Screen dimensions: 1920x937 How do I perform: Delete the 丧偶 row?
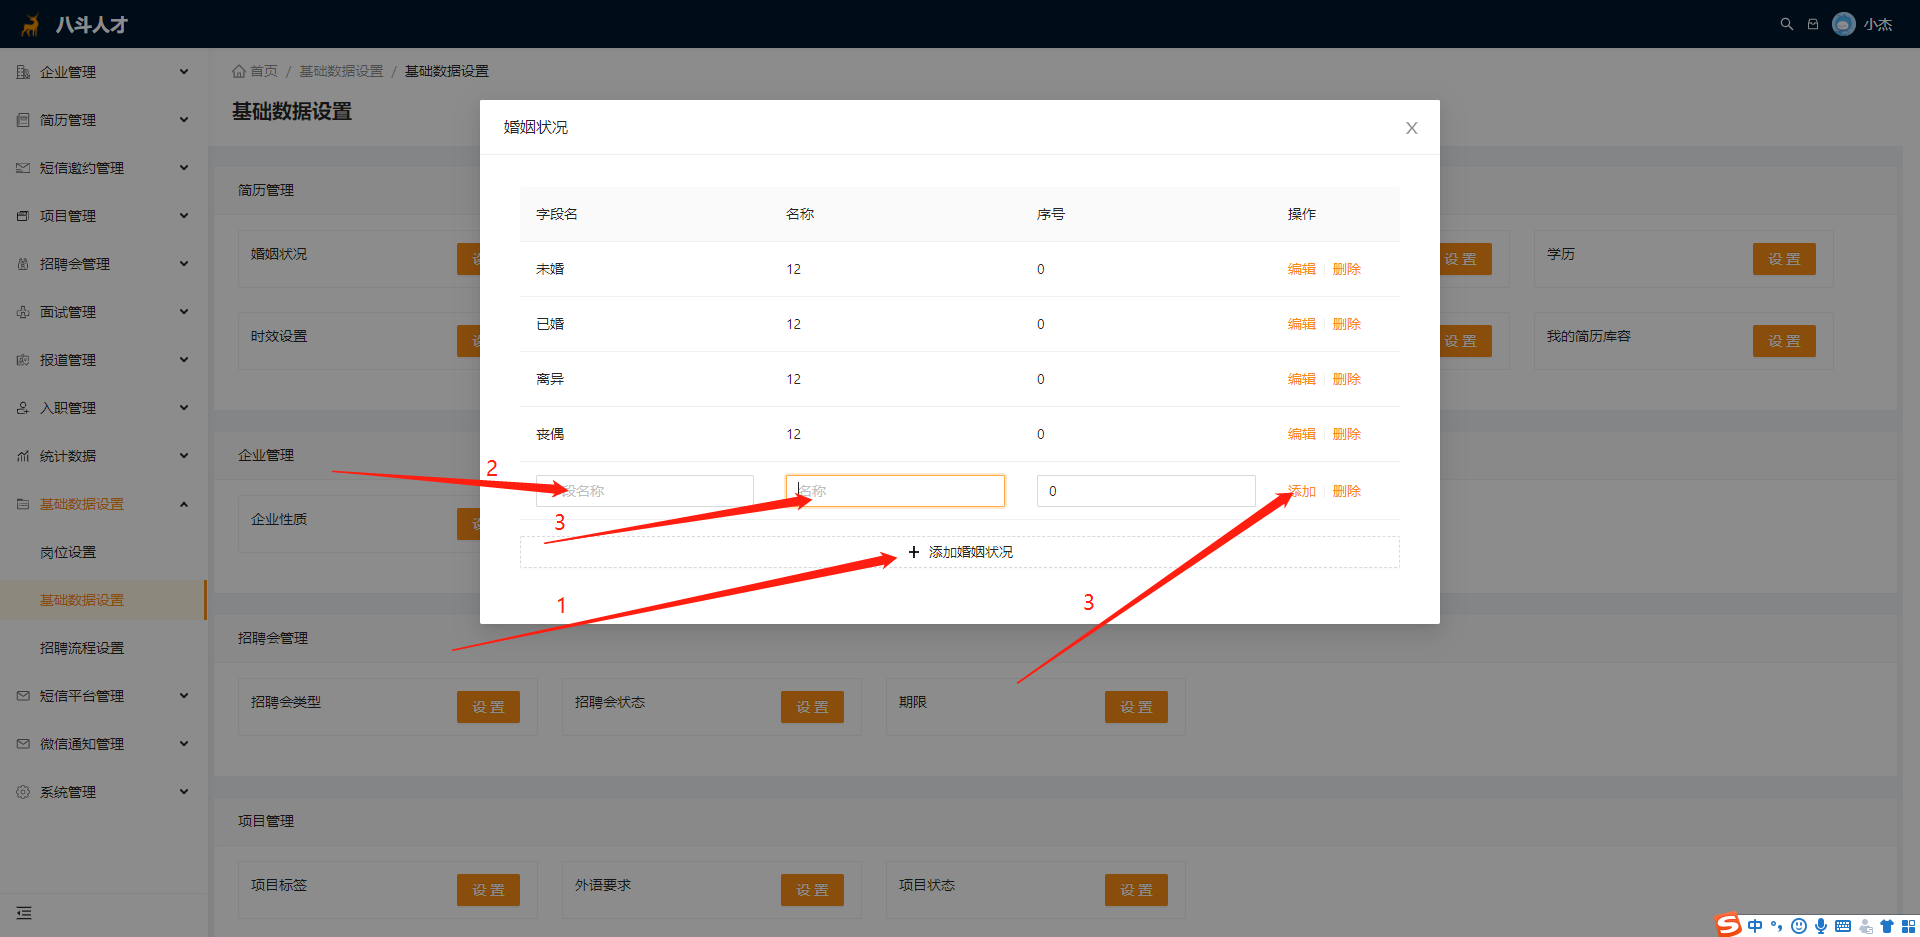[1347, 434]
